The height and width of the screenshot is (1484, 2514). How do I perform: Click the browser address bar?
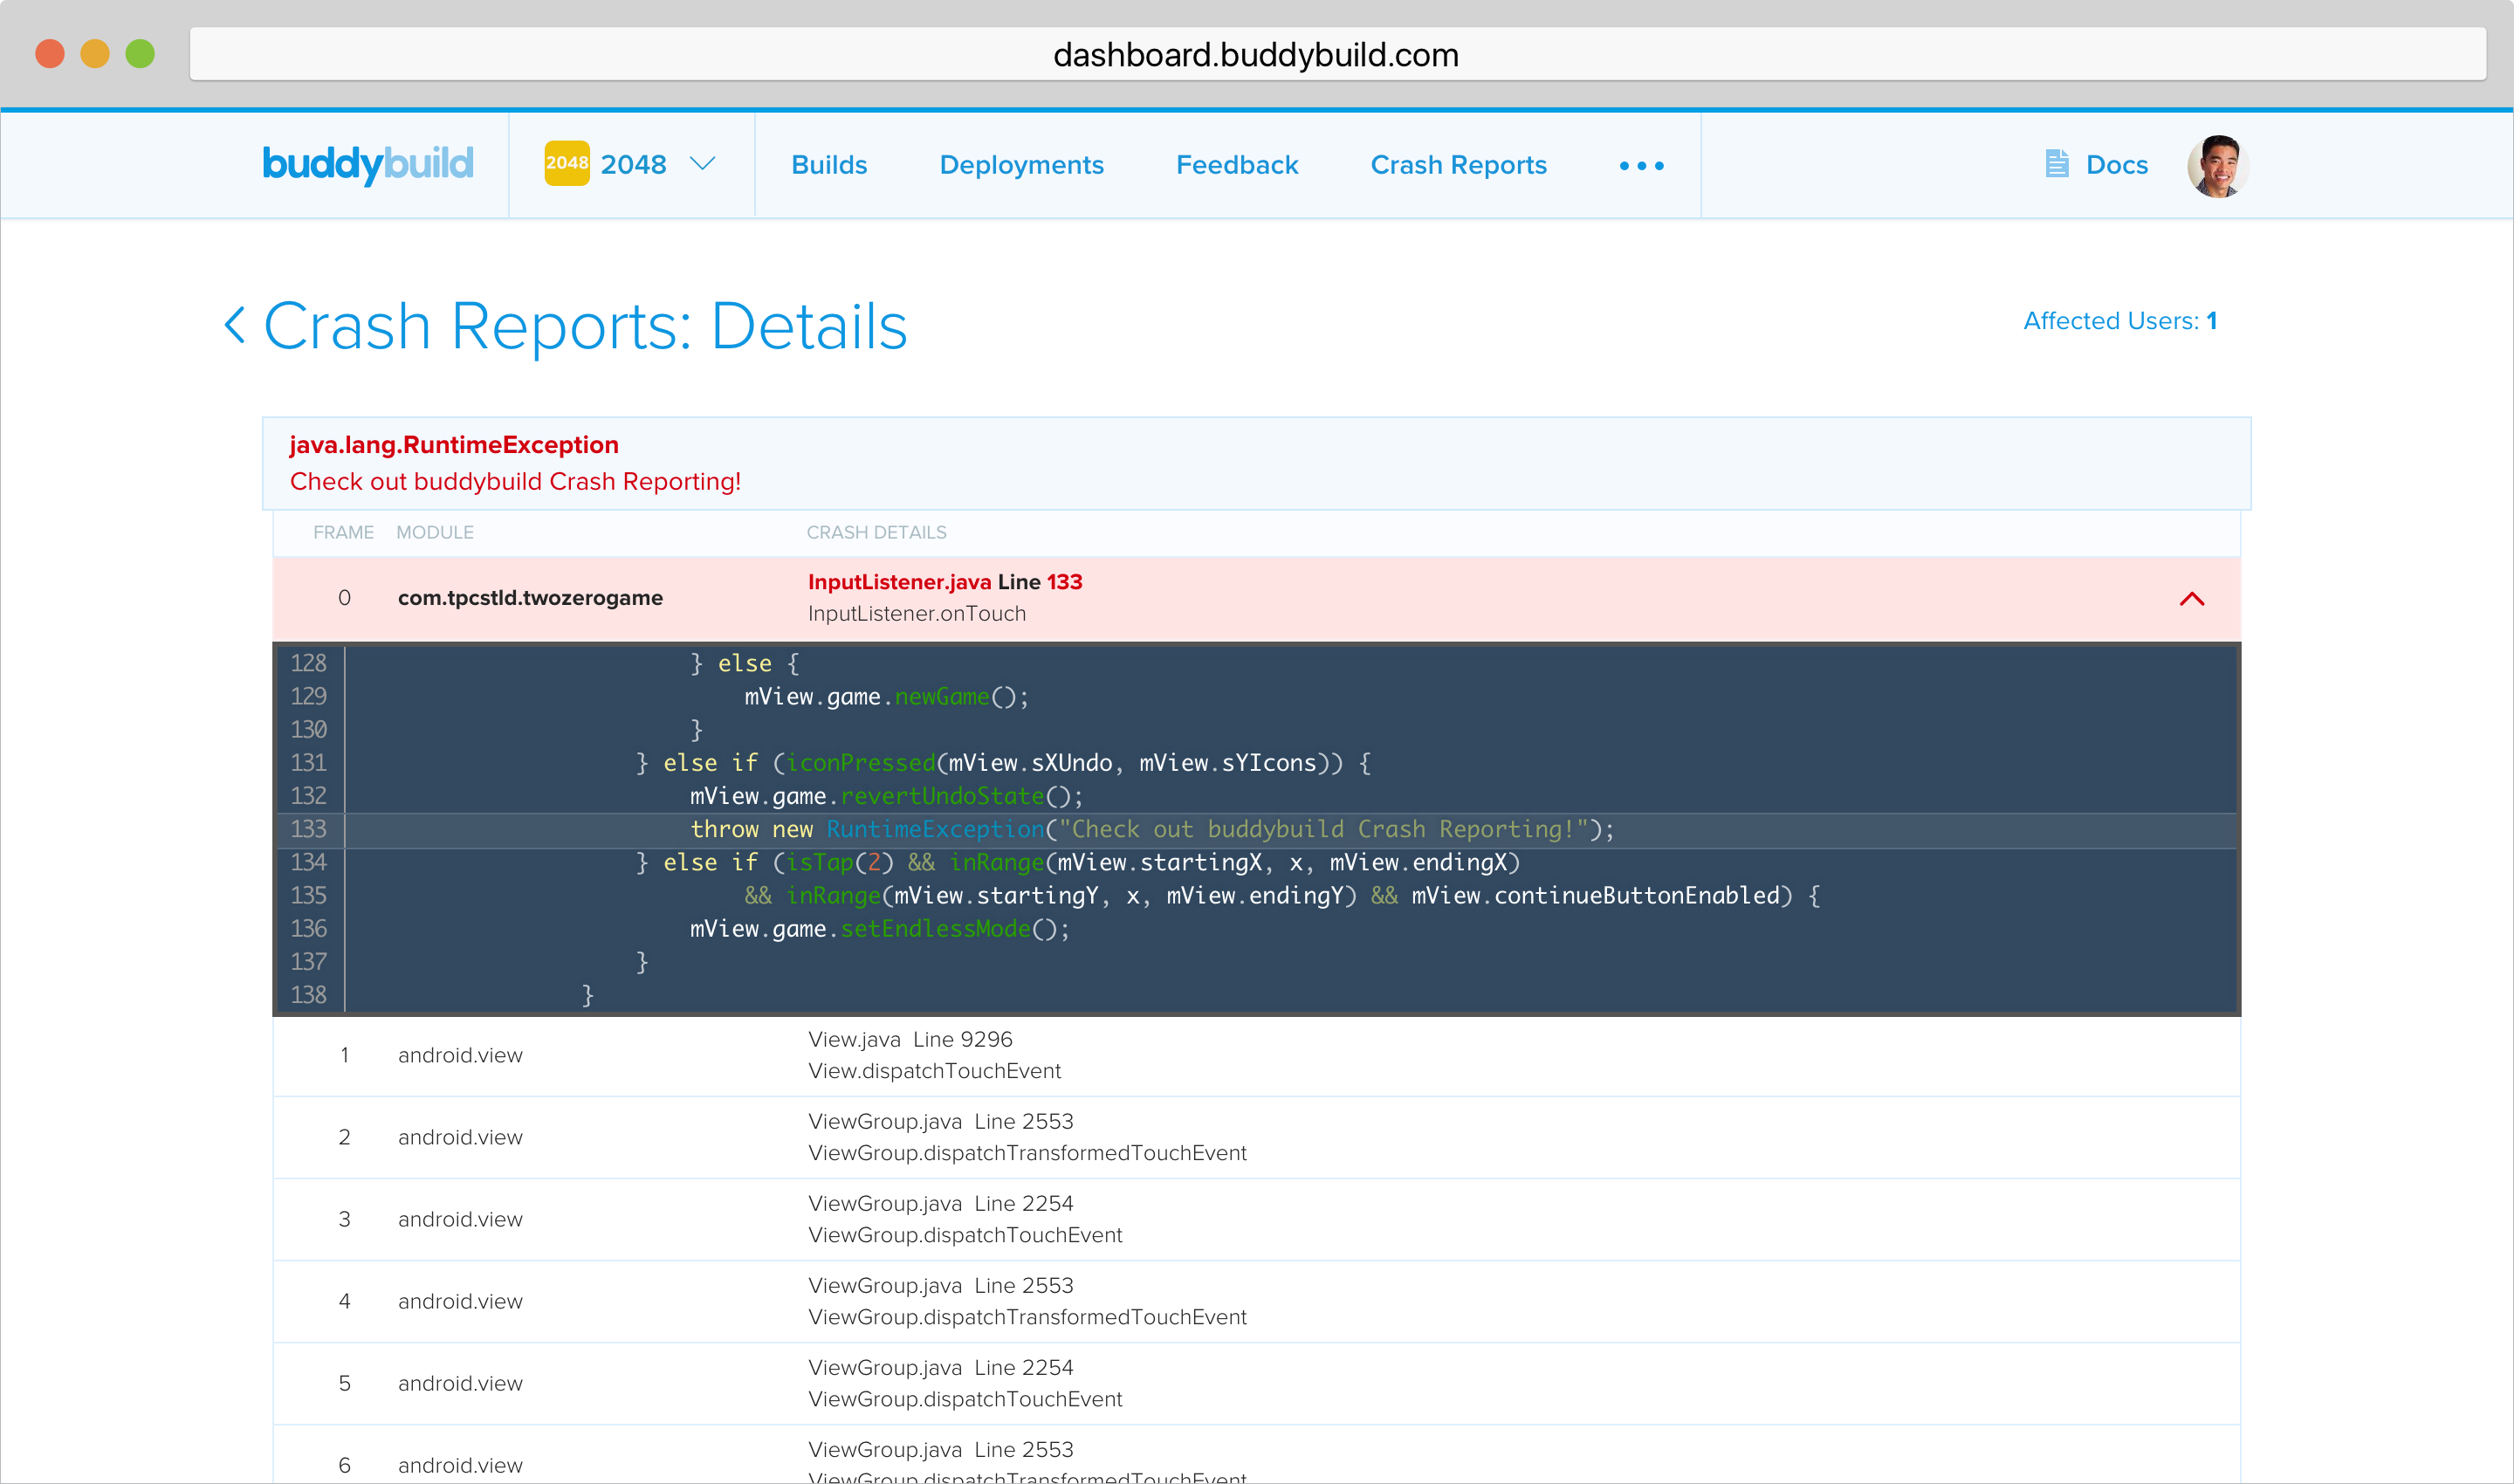pyautogui.click(x=1256, y=55)
